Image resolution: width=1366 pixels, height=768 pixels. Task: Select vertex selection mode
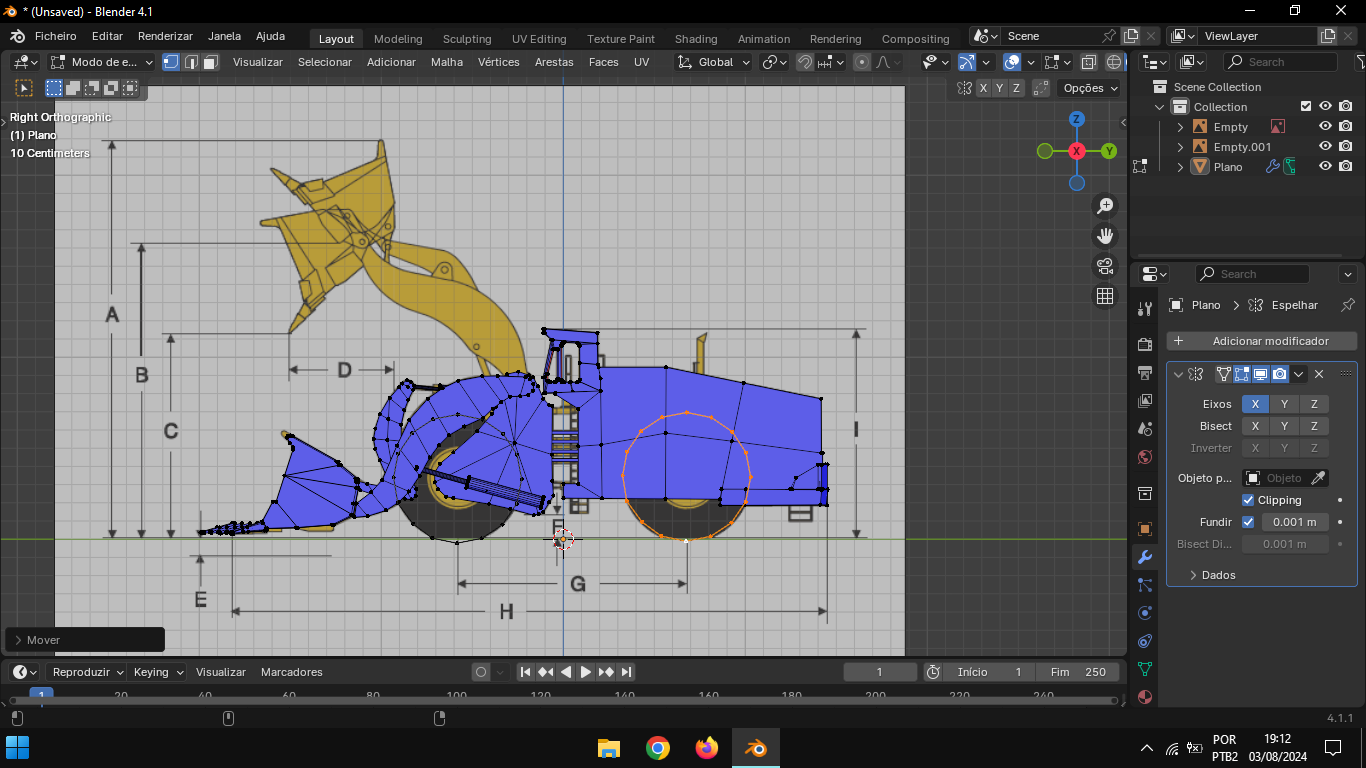coord(171,62)
